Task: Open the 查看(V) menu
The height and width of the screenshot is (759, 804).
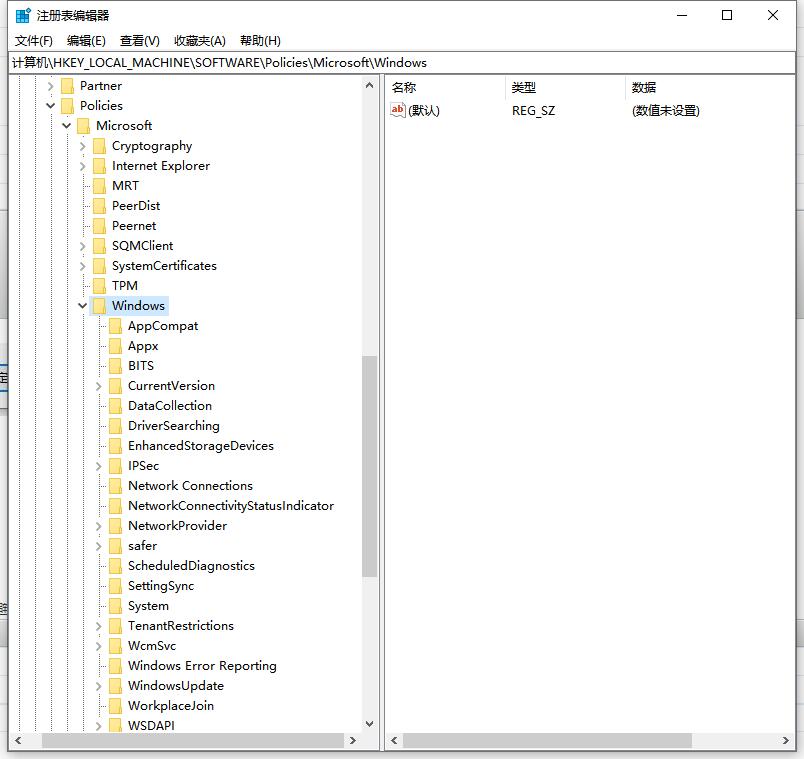Action: (x=139, y=41)
